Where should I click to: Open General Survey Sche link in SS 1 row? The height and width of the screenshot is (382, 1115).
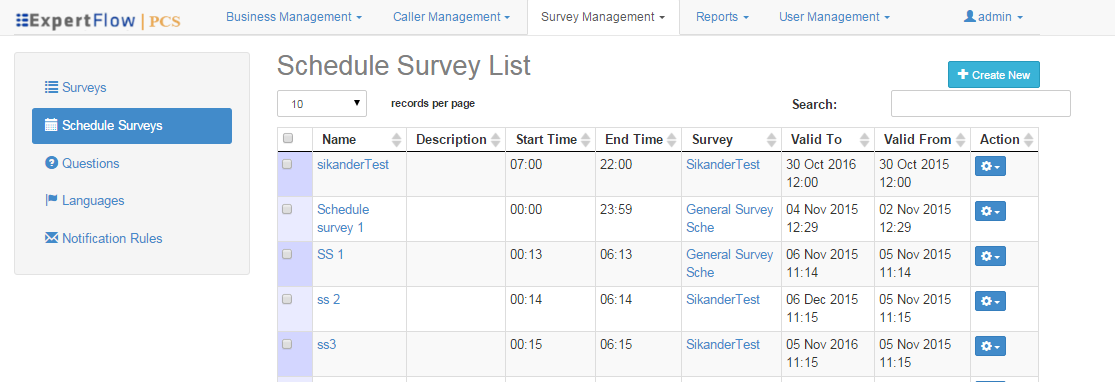730,263
